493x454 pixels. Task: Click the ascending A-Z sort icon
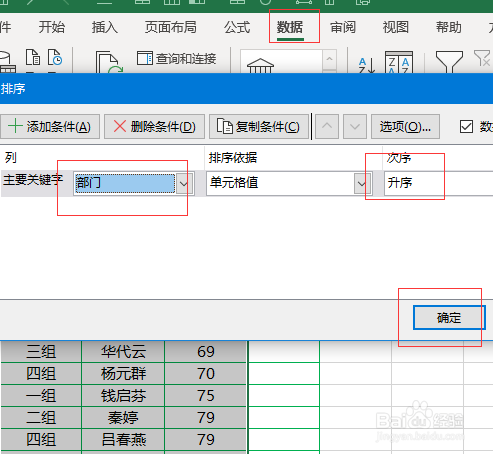click(x=367, y=65)
